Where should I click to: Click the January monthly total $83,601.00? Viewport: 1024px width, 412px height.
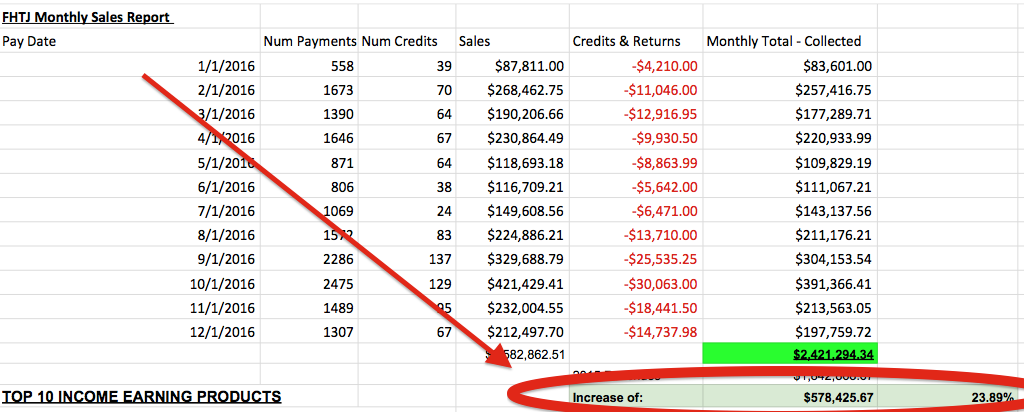tap(837, 66)
